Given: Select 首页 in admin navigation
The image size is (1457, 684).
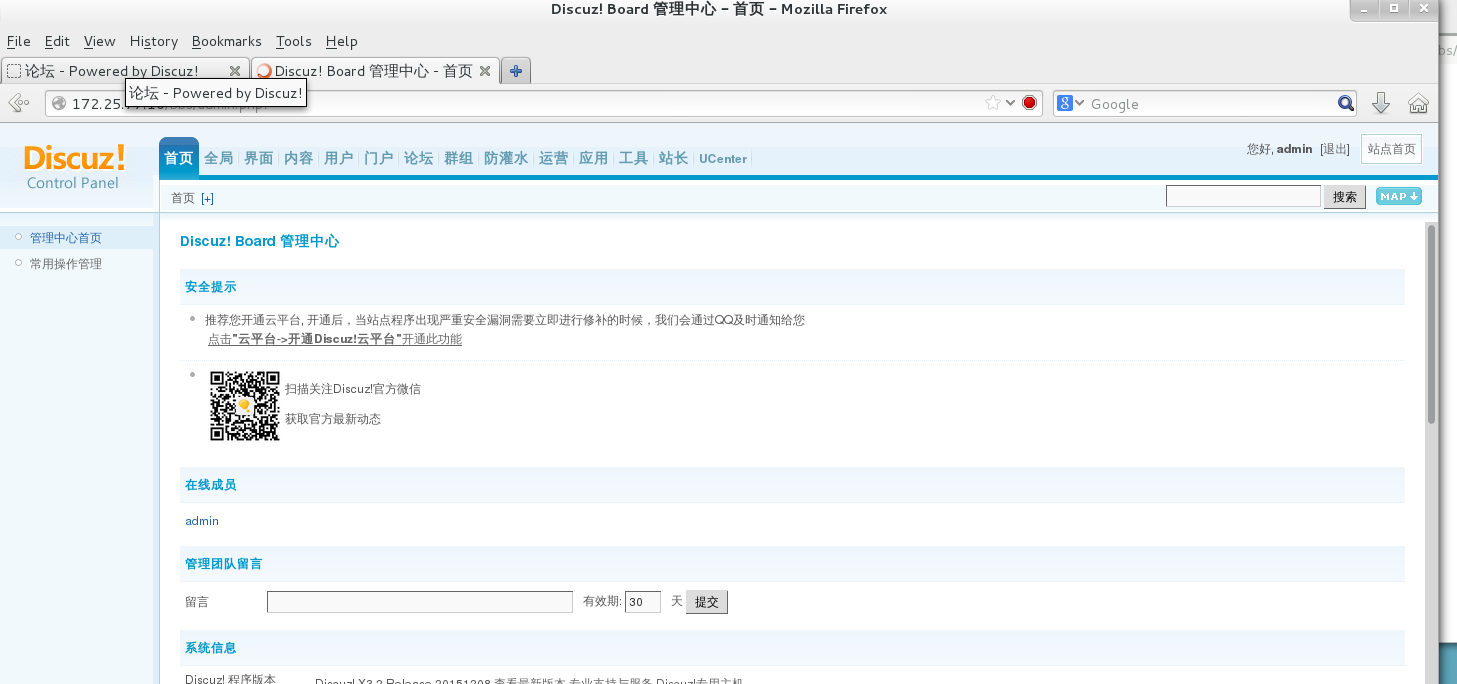Looking at the screenshot, I should [x=179, y=158].
